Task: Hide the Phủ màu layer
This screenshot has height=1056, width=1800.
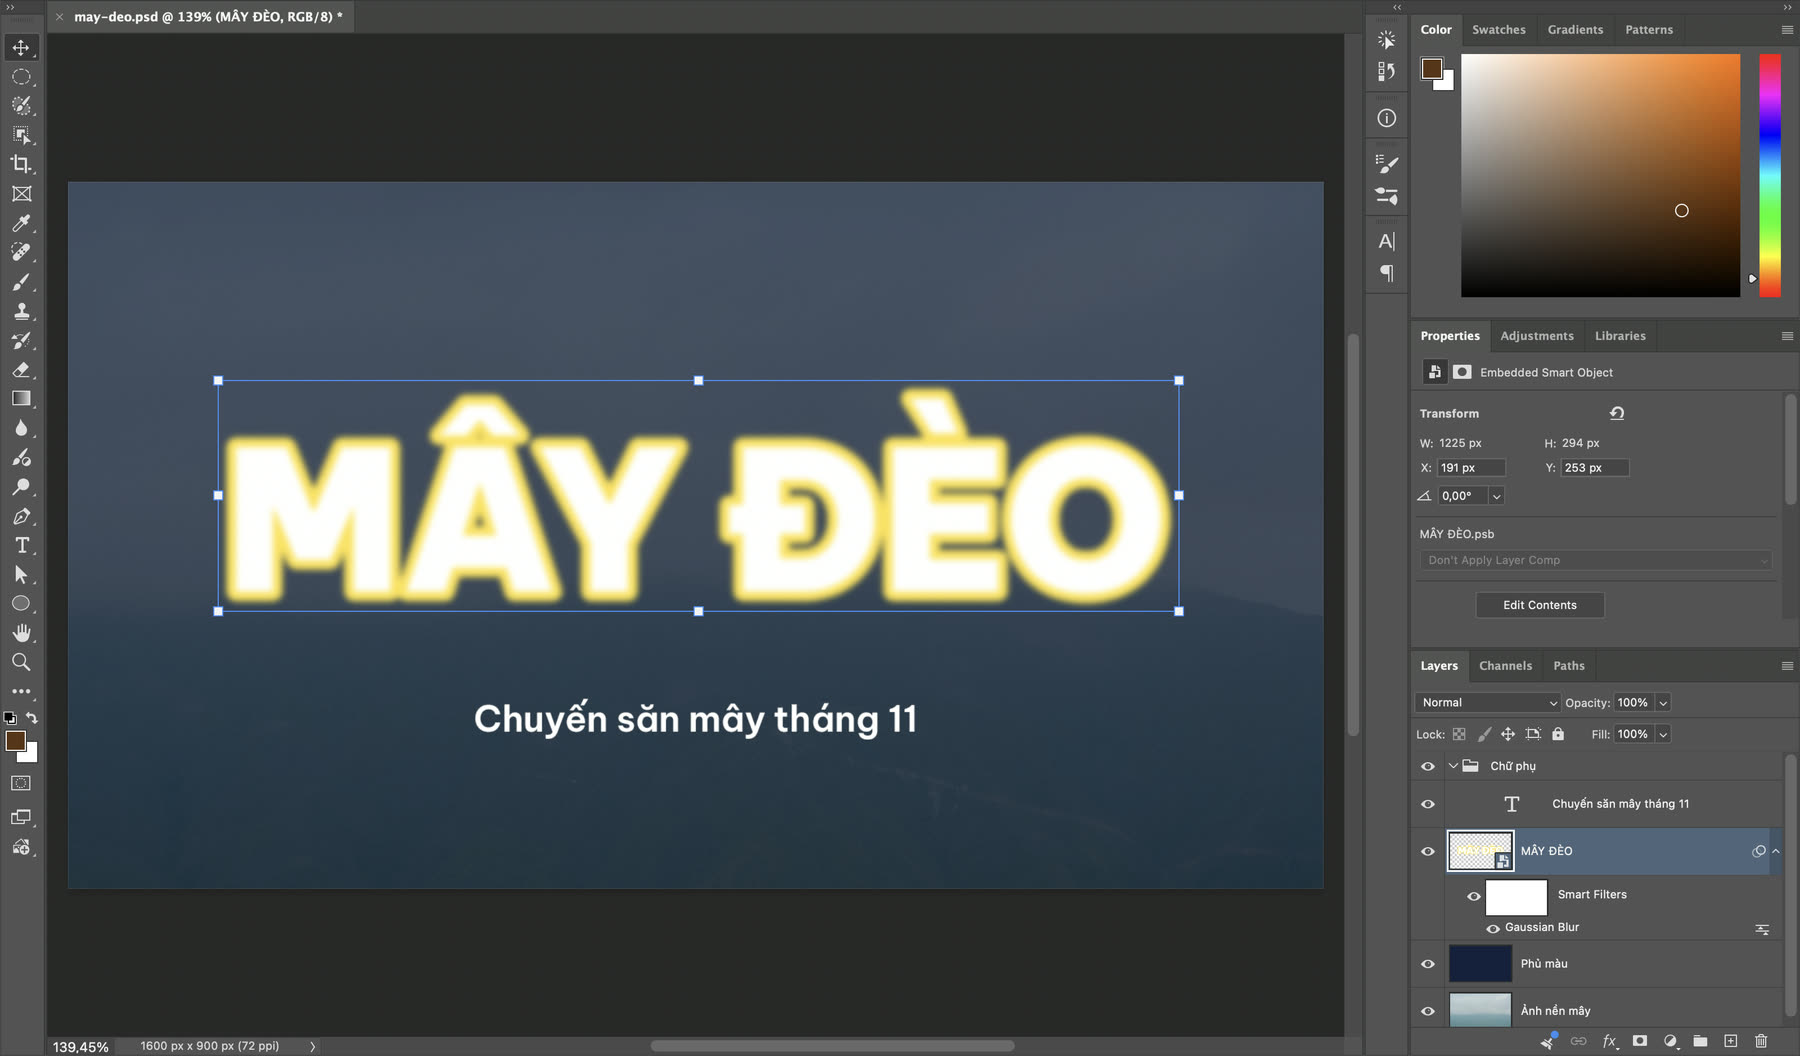Action: coord(1428,964)
